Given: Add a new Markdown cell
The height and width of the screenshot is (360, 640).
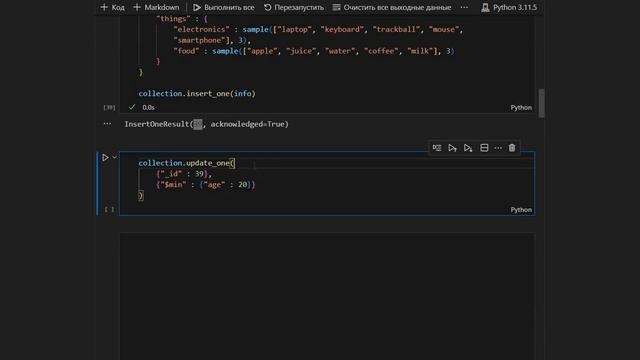Looking at the screenshot, I should pos(156,7).
